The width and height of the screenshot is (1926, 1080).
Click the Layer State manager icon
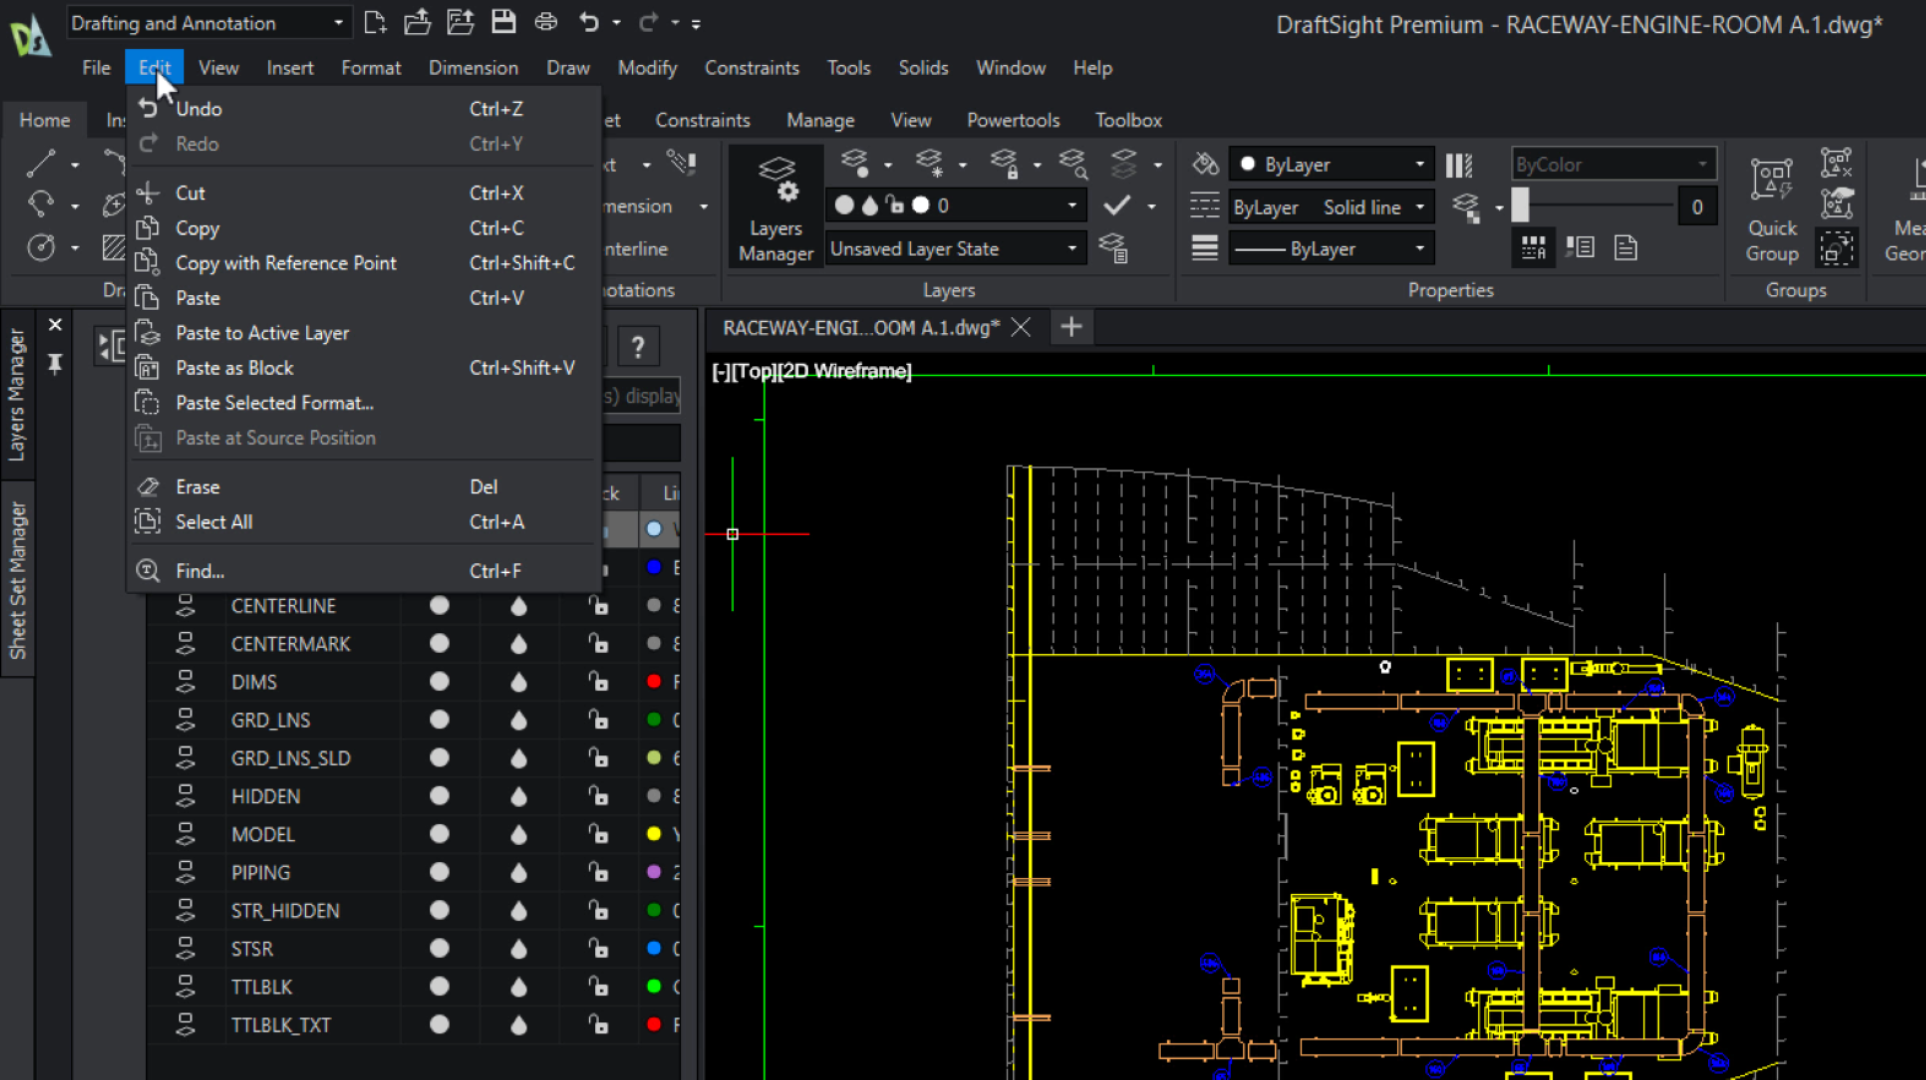pos(1113,248)
